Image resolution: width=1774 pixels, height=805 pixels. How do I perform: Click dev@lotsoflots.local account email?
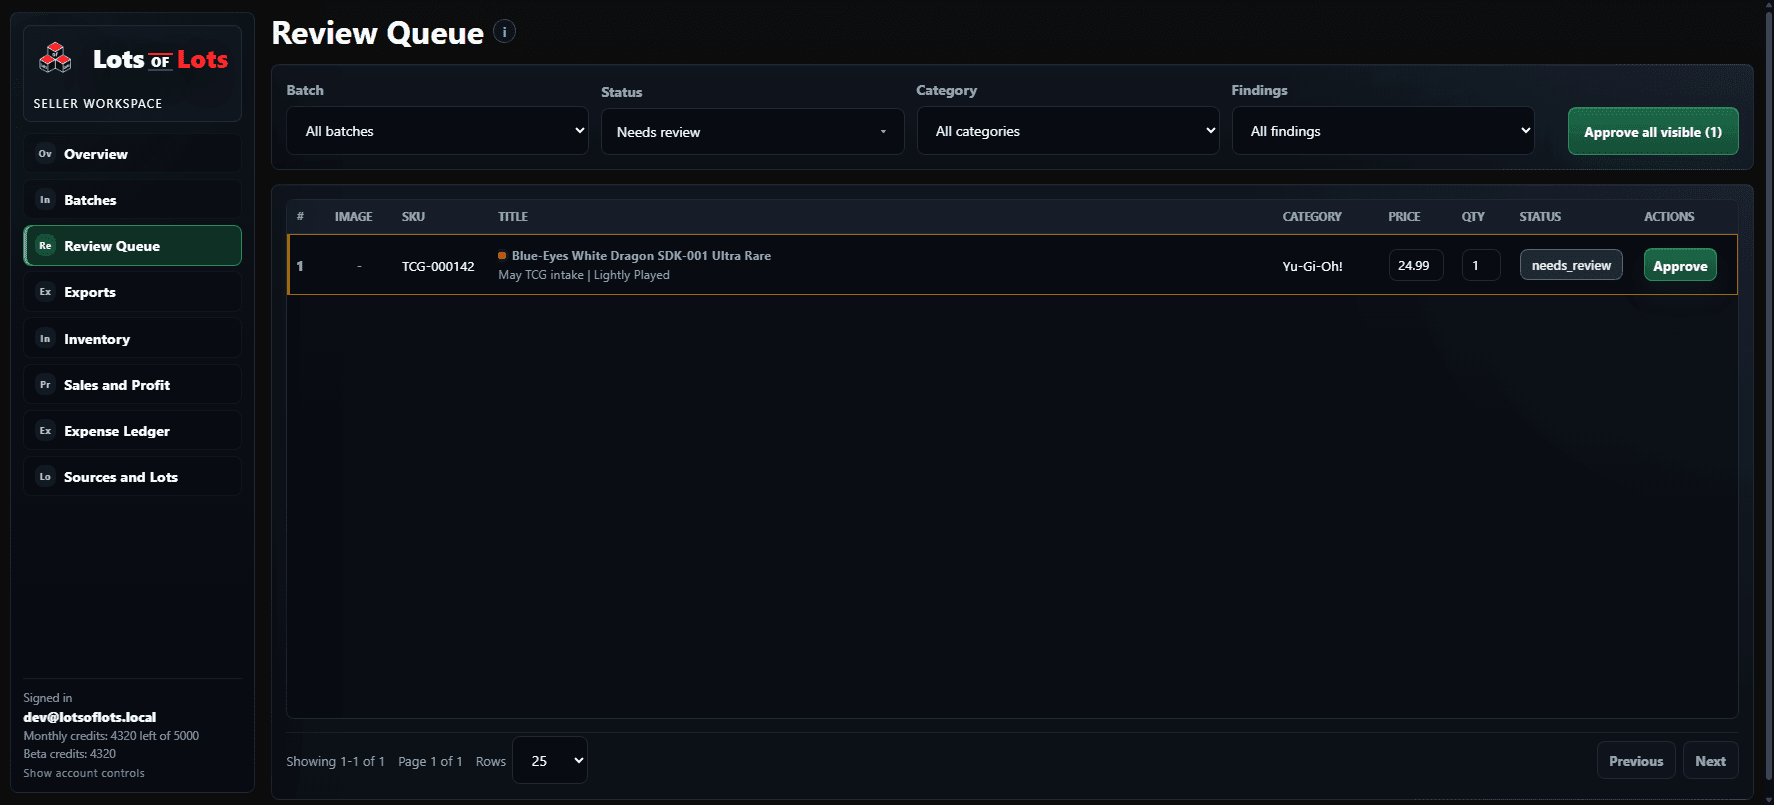click(90, 717)
